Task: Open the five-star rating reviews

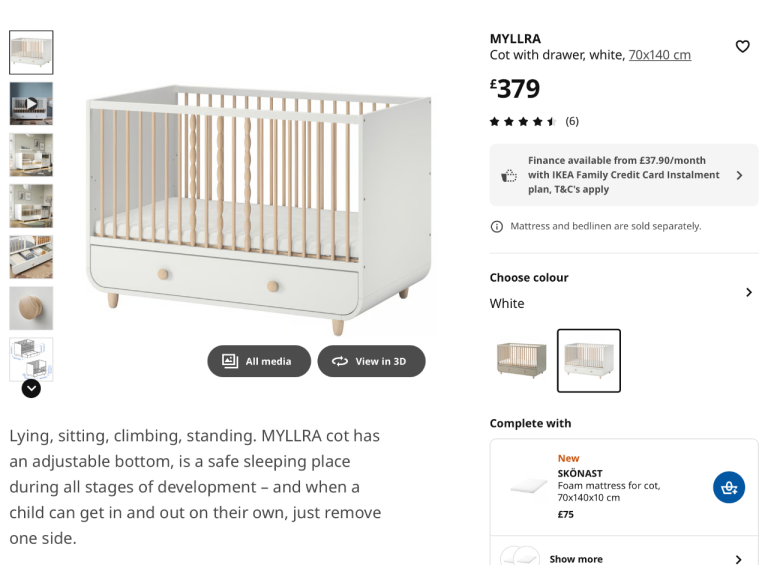Action: [x=533, y=121]
